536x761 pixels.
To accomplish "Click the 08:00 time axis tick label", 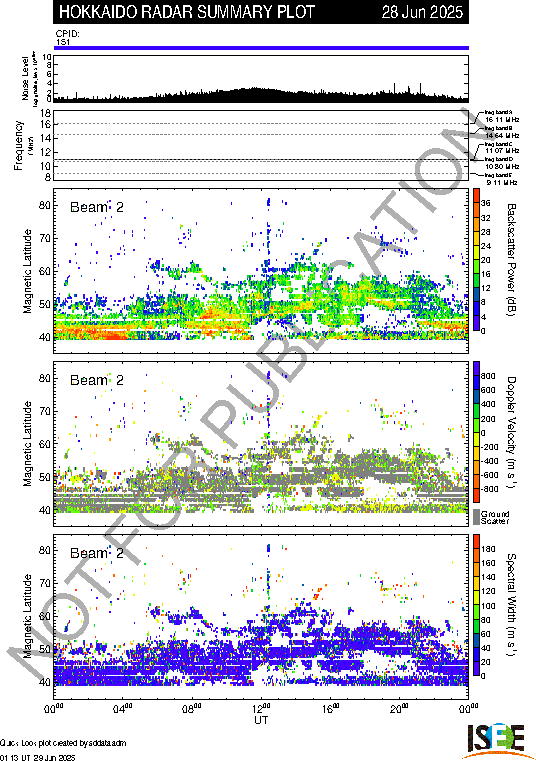I will pyautogui.click(x=192, y=708).
